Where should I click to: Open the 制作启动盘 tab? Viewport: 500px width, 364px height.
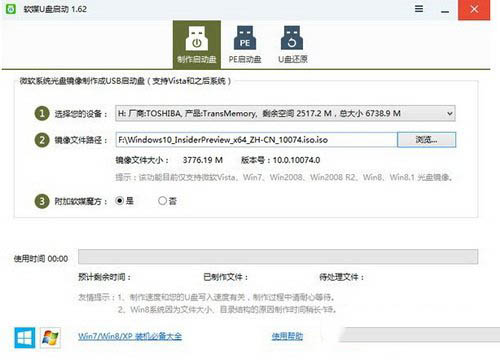click(197, 45)
